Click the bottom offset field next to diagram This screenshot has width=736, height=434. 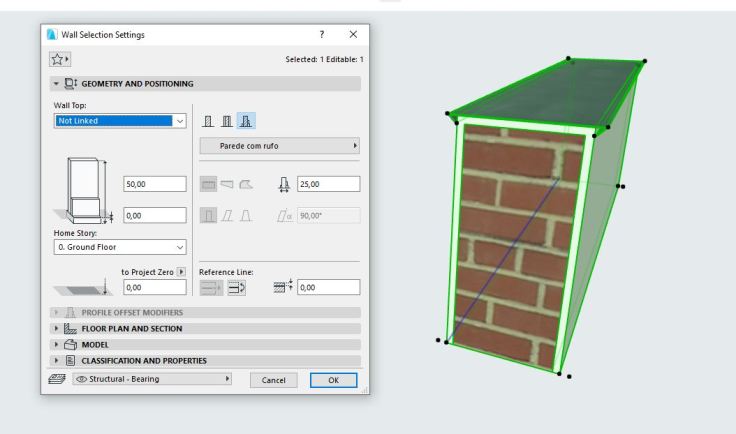155,216
